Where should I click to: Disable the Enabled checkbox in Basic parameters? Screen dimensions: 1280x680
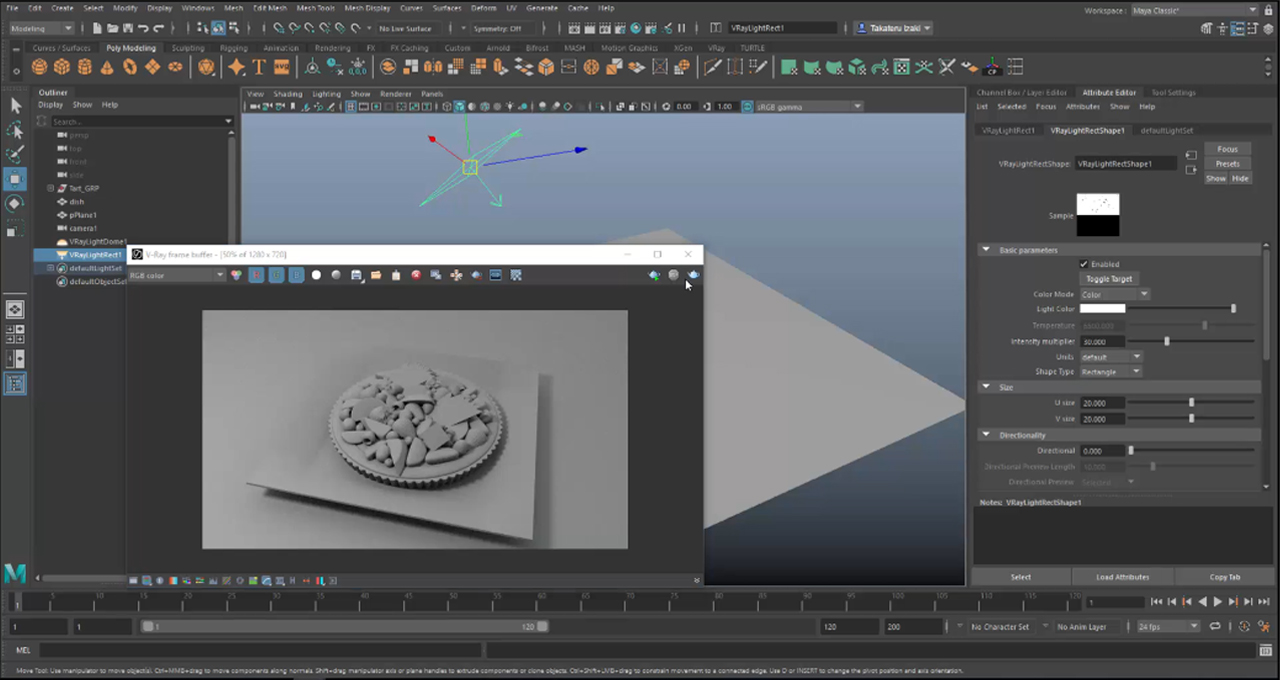(1083, 263)
